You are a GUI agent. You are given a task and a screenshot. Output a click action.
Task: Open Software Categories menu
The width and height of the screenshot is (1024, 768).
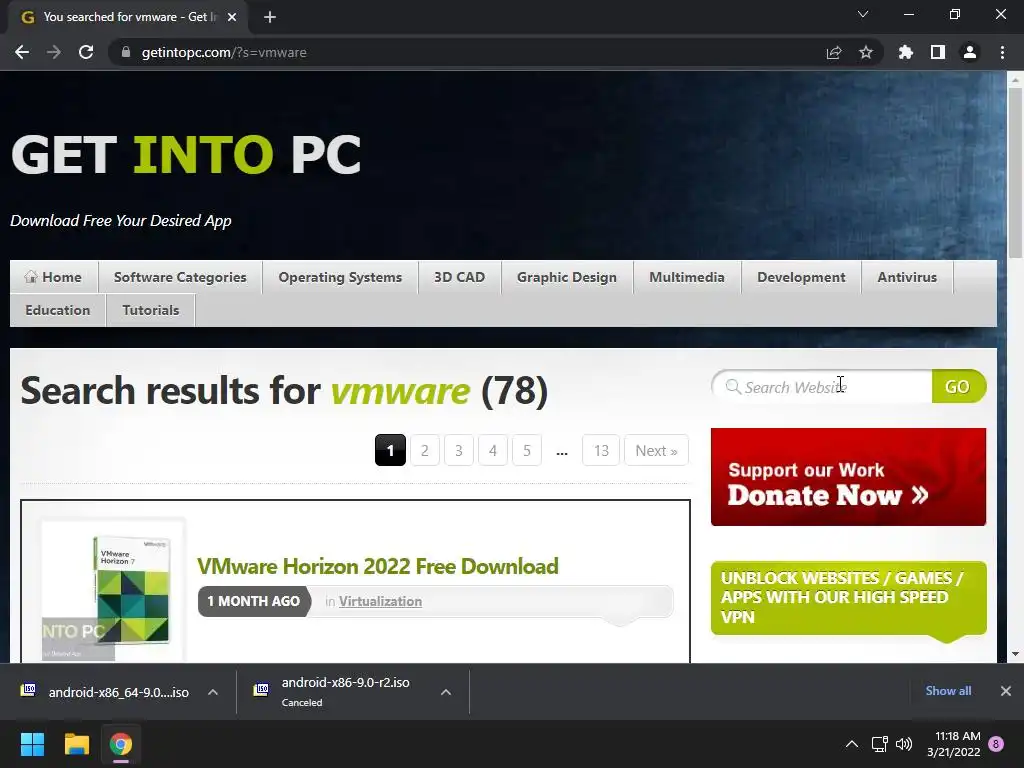click(x=180, y=277)
